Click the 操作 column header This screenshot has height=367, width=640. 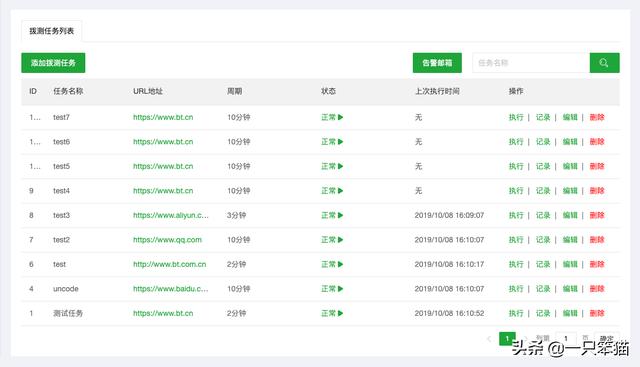(x=516, y=91)
